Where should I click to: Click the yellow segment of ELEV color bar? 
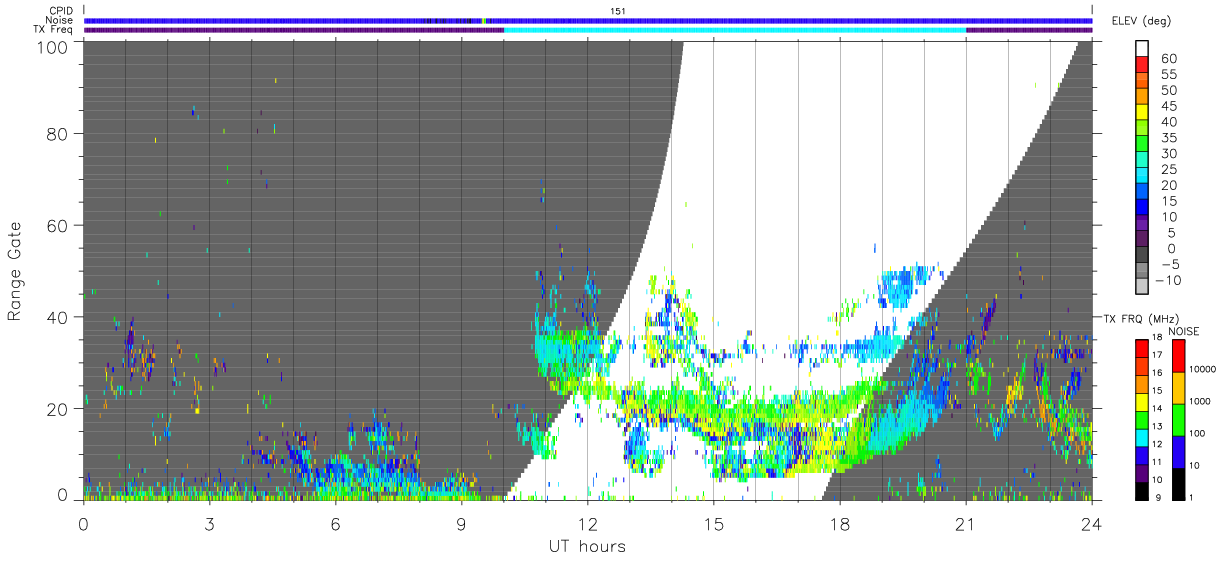(1143, 113)
